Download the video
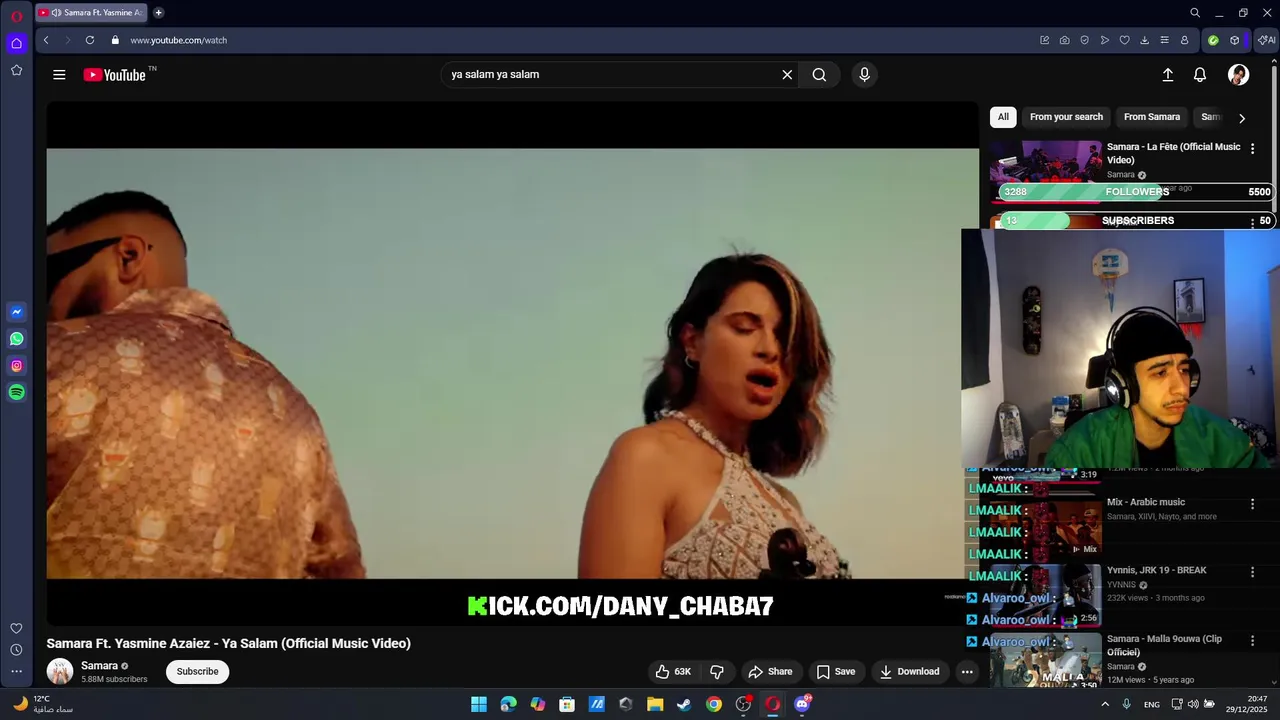Image resolution: width=1280 pixels, height=720 pixels. (909, 672)
